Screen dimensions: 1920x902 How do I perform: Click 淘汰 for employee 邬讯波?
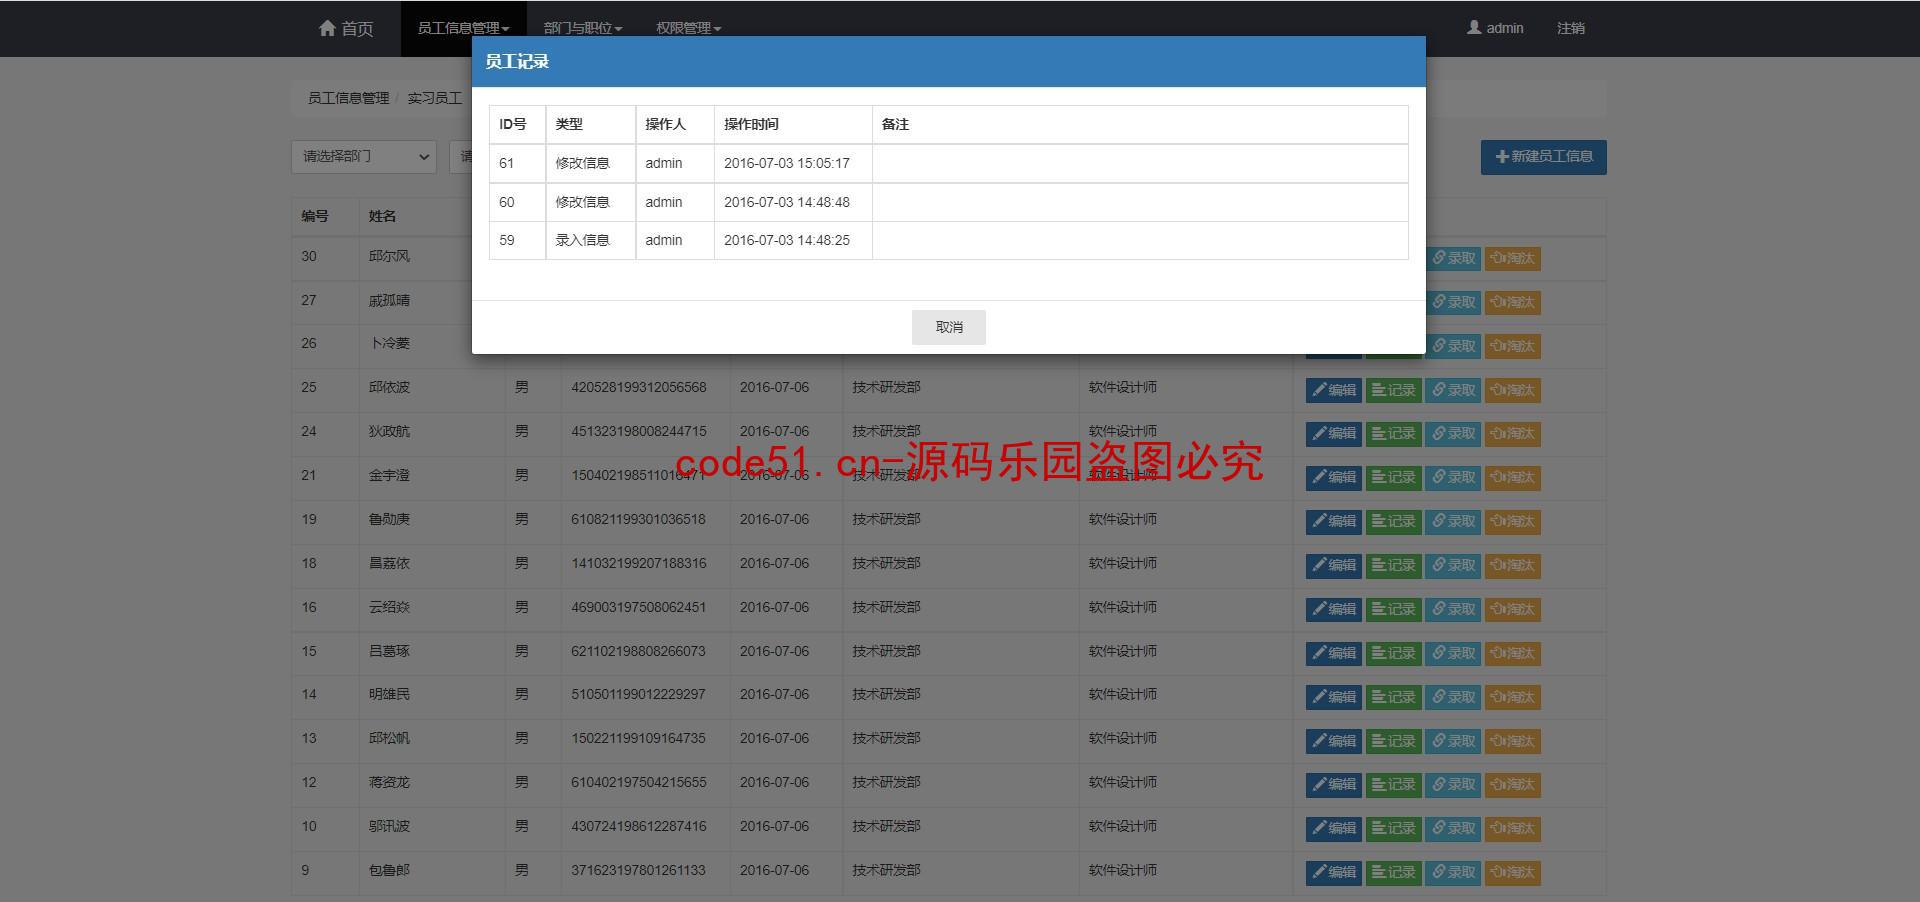click(x=1512, y=829)
